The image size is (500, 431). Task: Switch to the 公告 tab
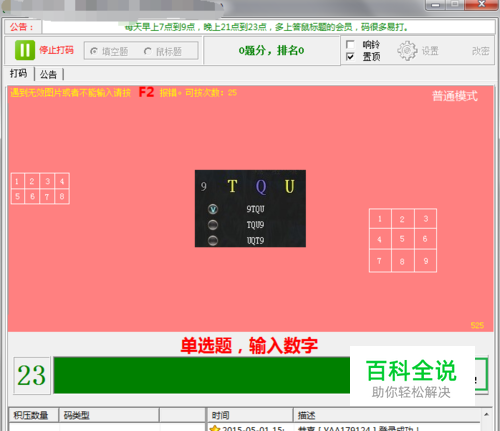coord(49,74)
